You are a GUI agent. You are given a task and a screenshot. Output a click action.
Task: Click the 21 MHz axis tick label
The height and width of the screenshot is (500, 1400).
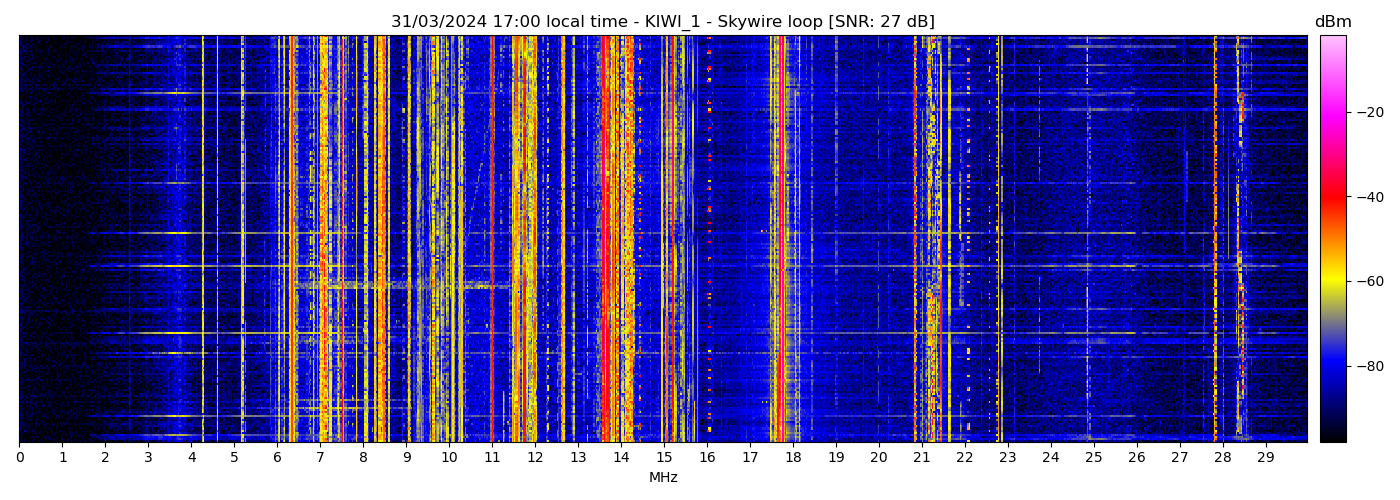pyautogui.click(x=921, y=458)
